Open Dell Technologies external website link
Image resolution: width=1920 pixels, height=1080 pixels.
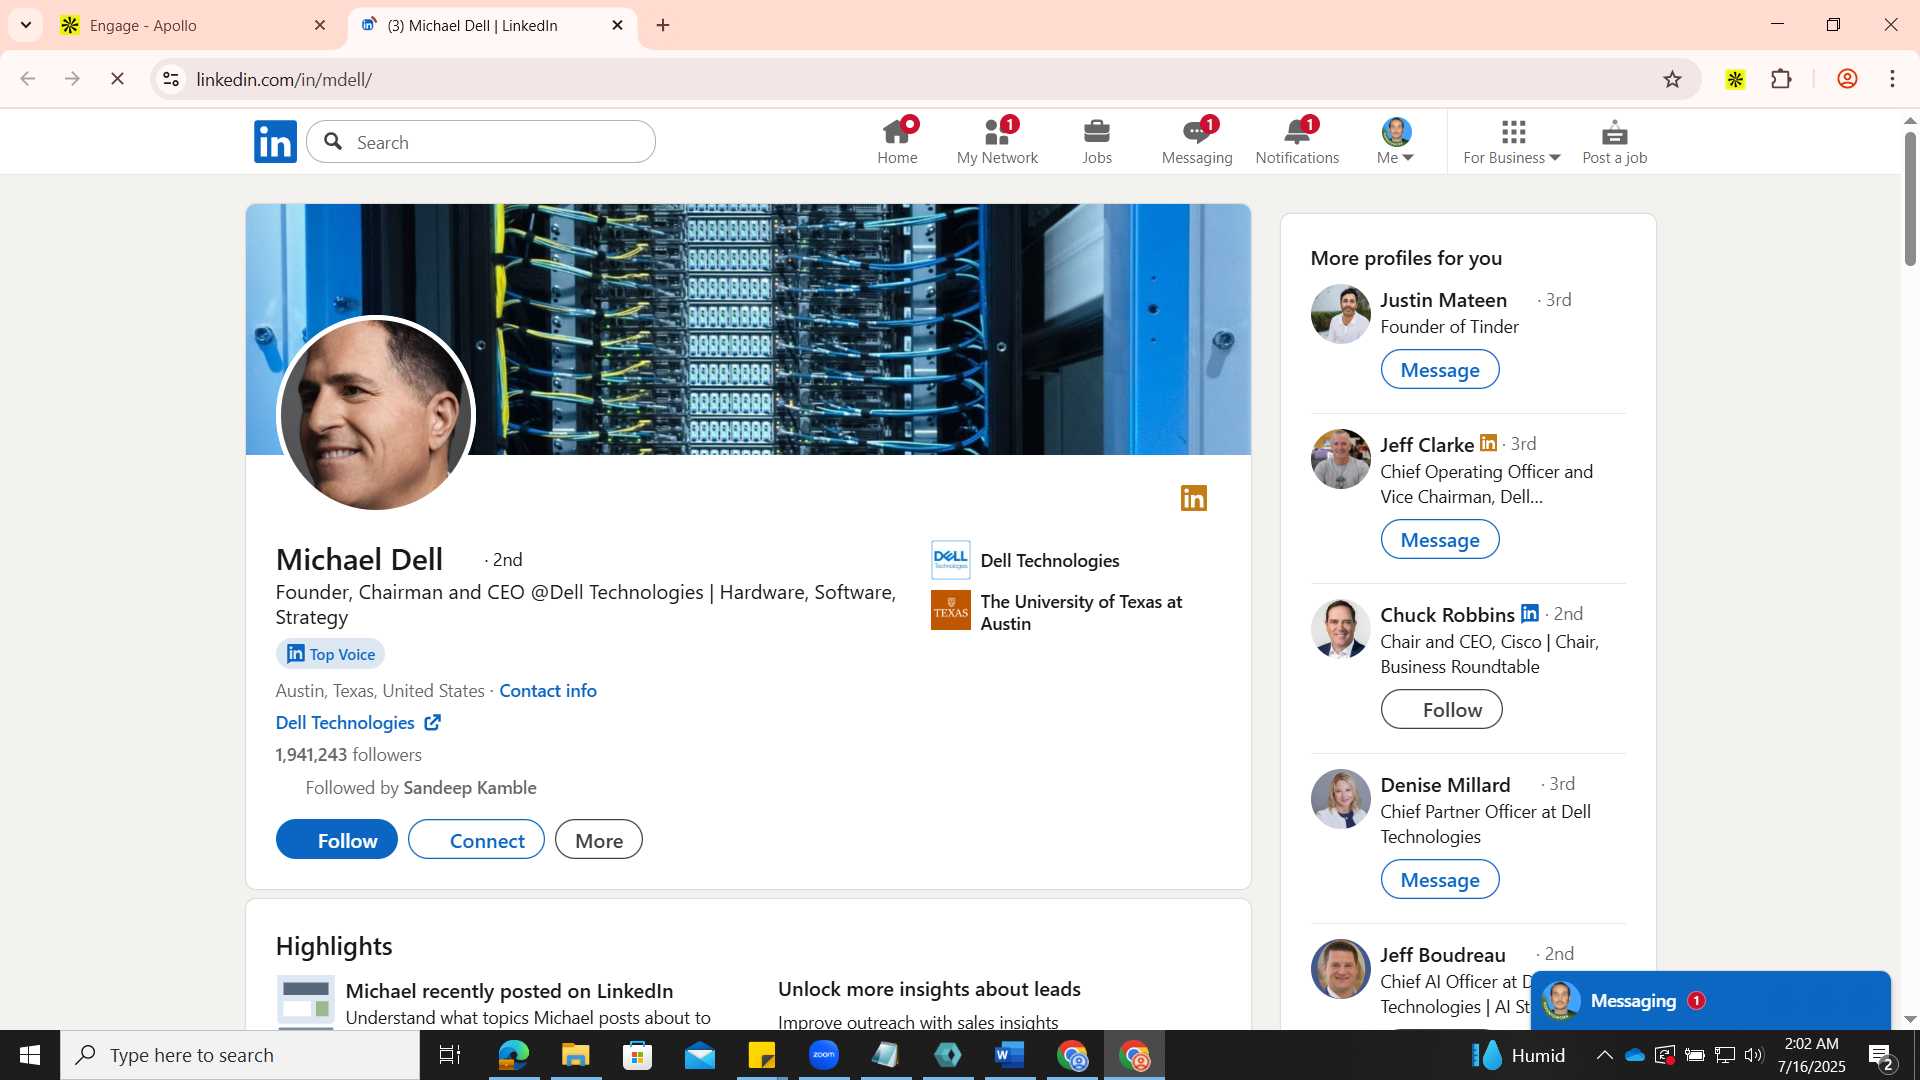[358, 723]
